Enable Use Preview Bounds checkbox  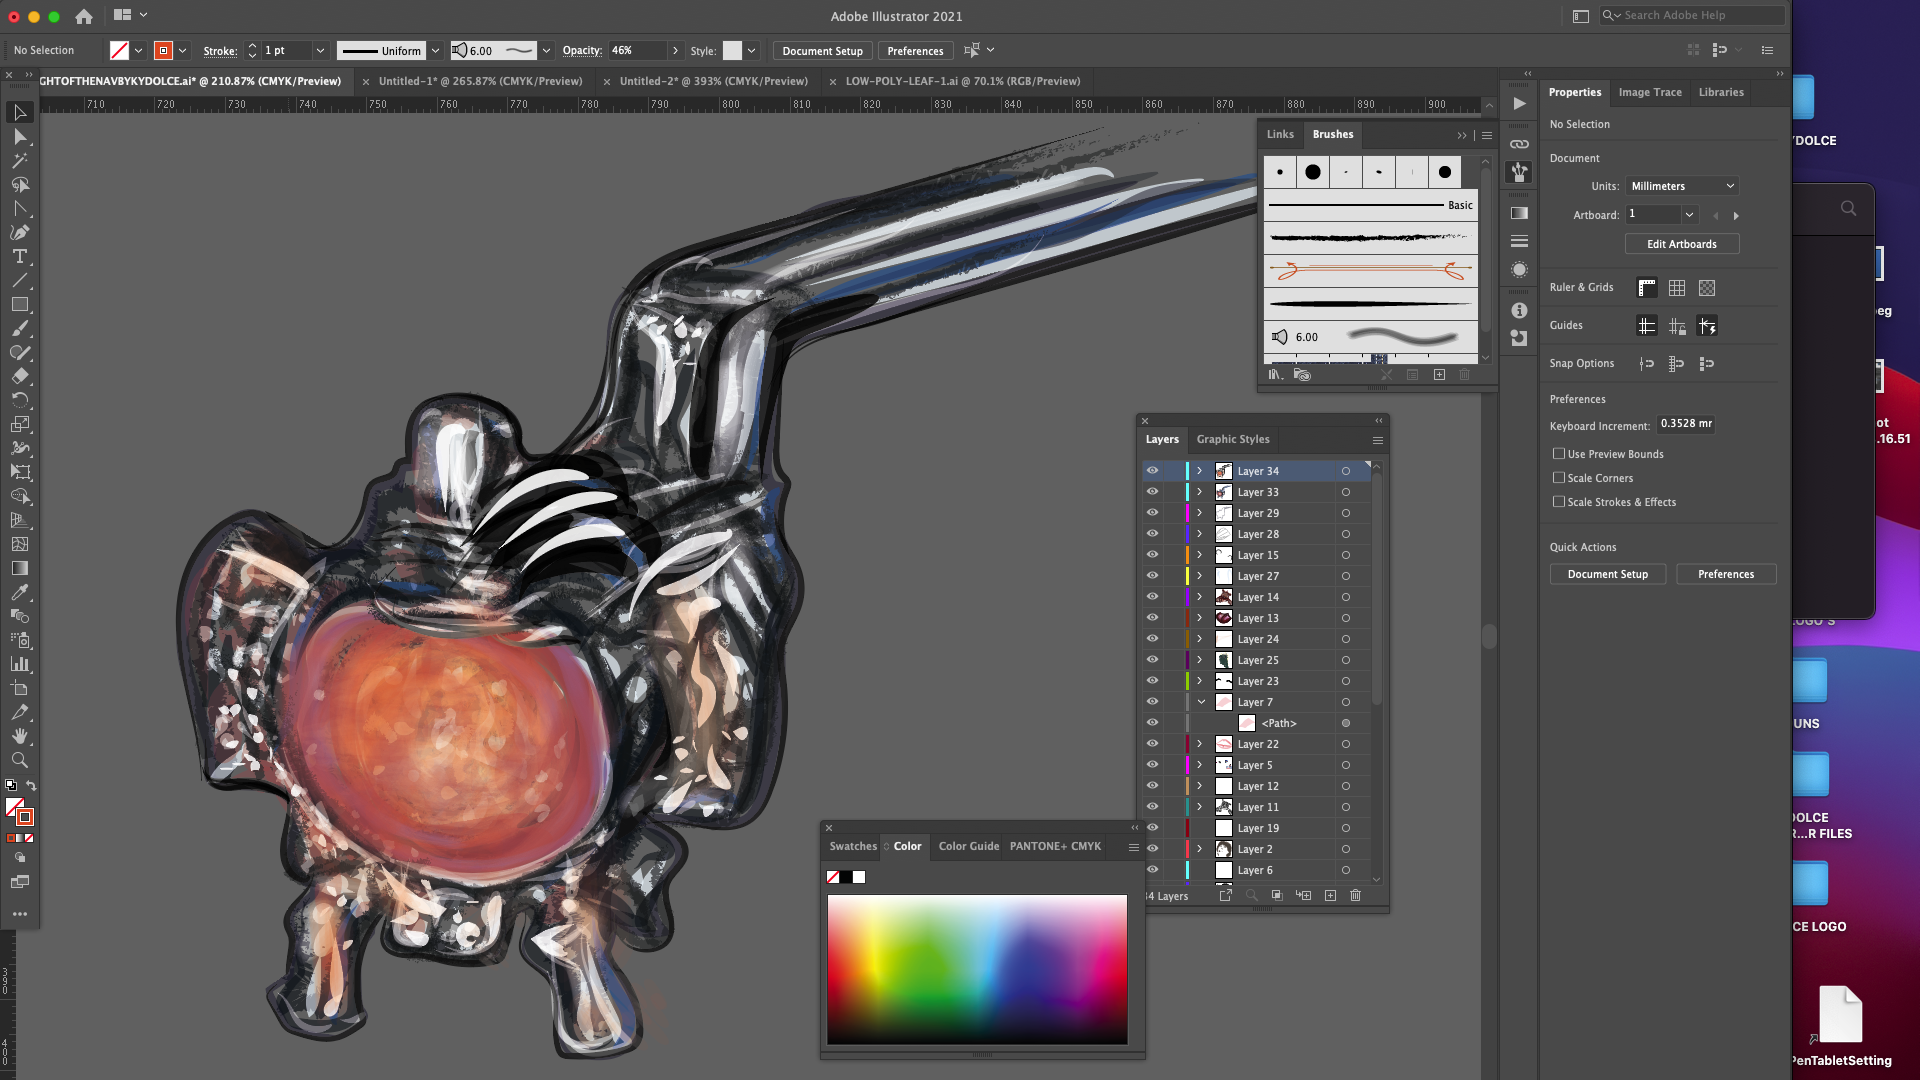pos(1558,454)
